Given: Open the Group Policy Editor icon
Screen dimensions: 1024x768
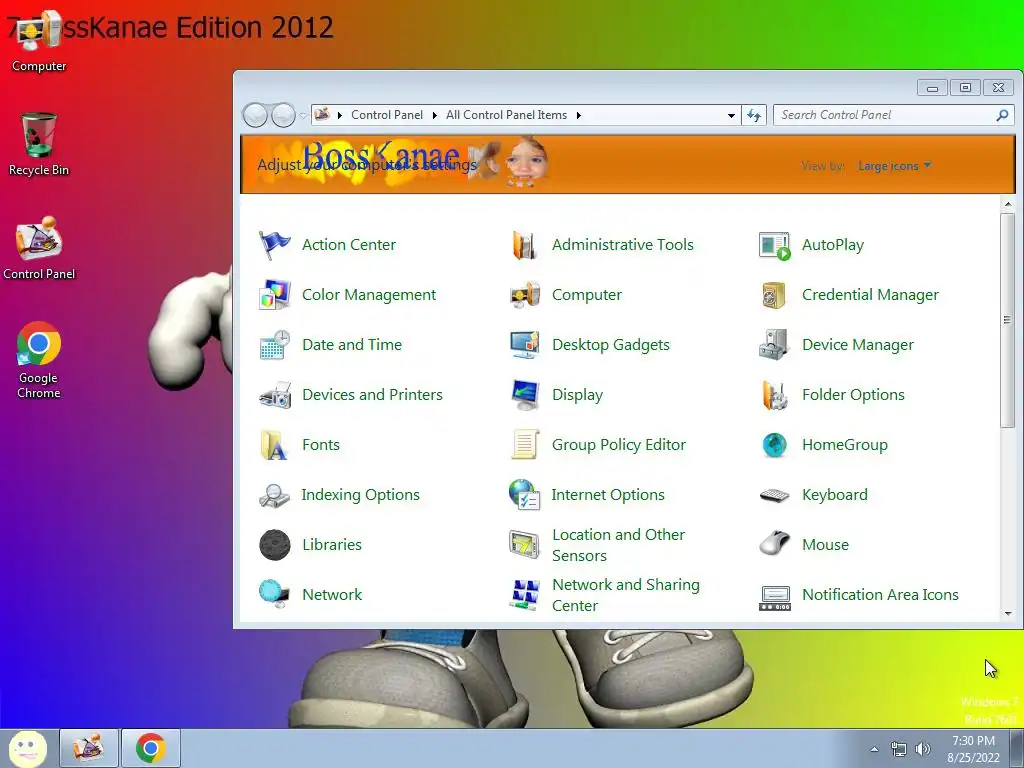Looking at the screenshot, I should point(524,445).
